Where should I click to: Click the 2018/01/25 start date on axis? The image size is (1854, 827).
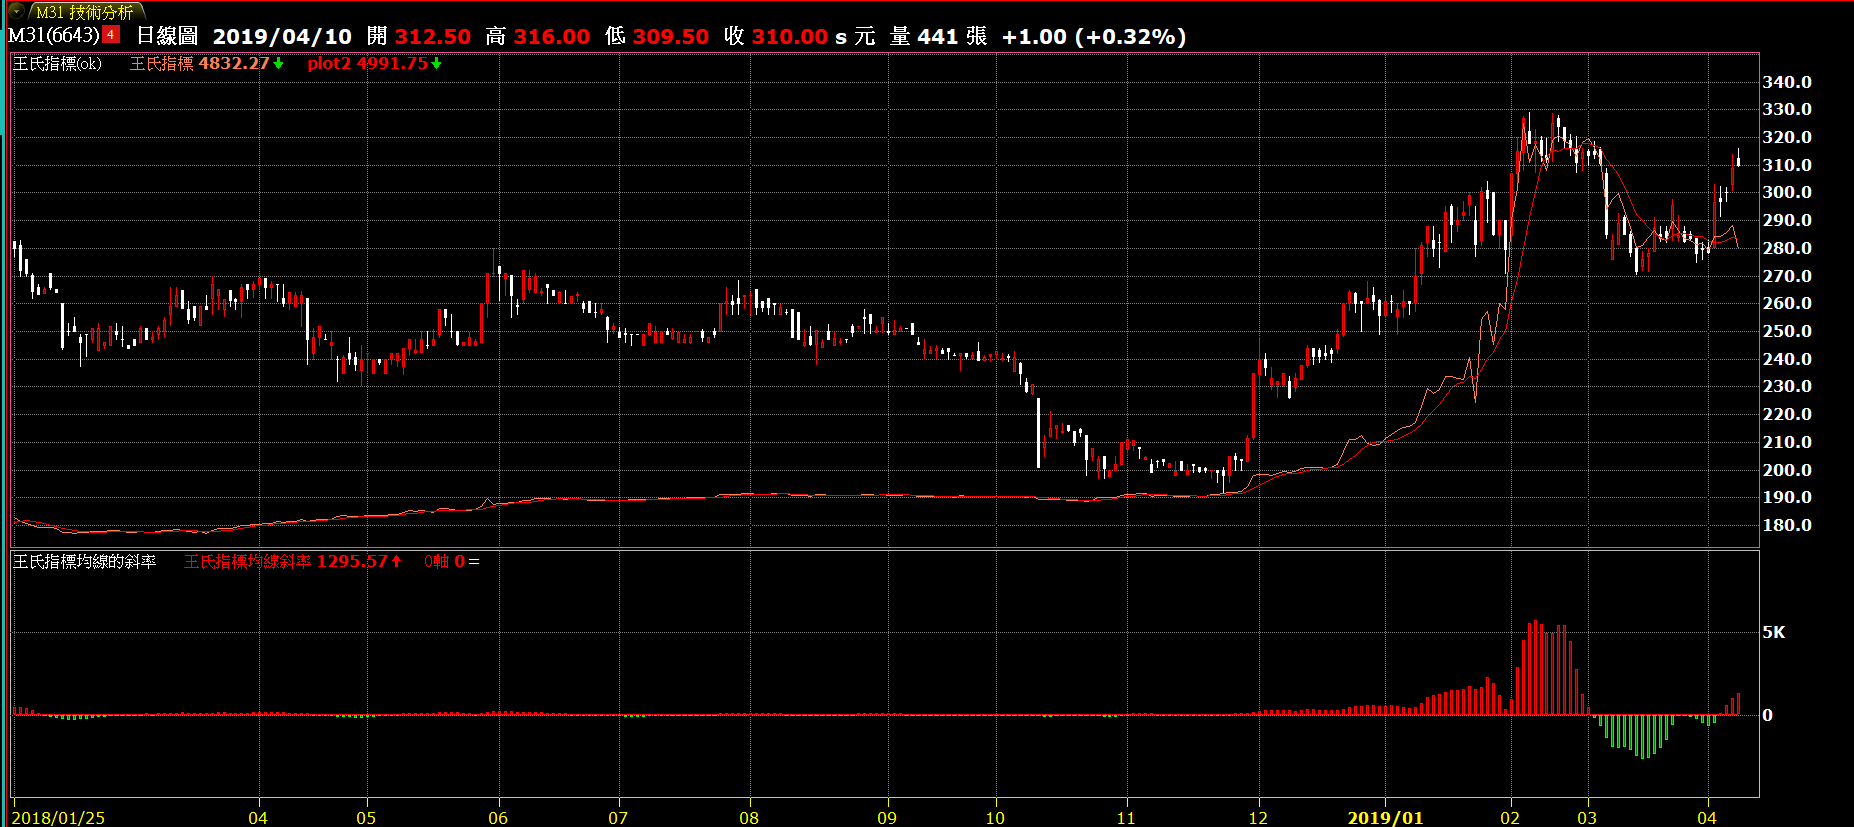[58, 817]
